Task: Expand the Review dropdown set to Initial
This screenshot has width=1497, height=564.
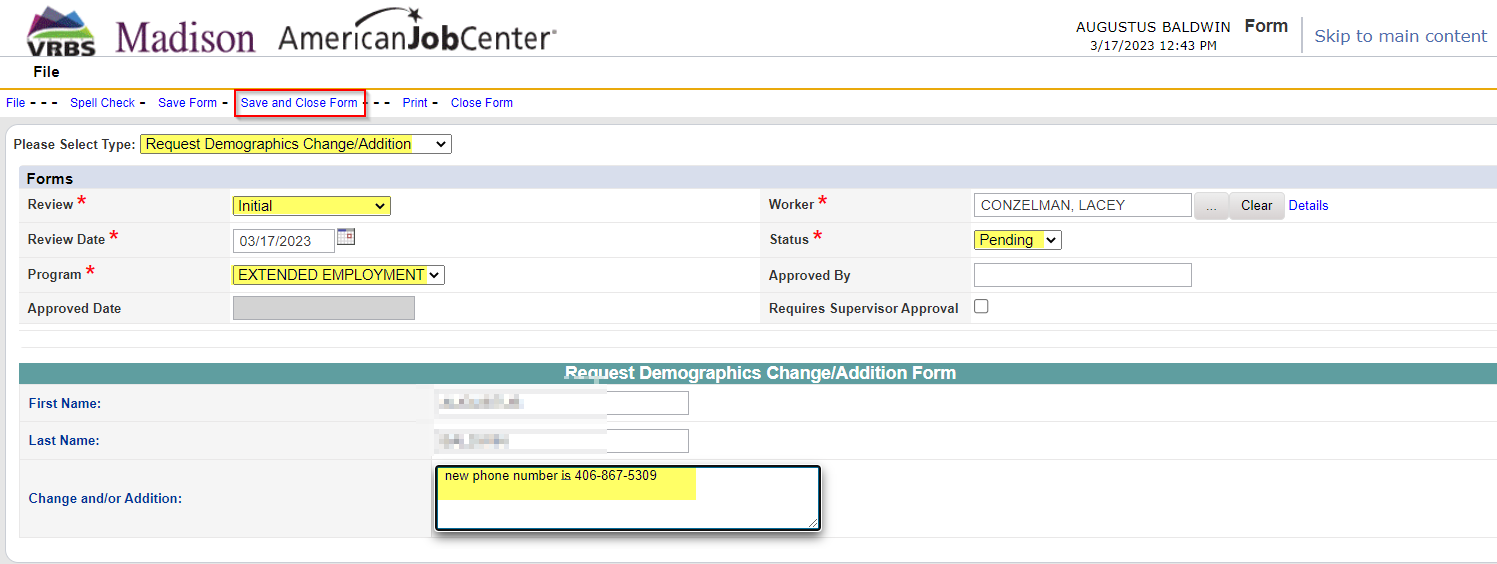Action: tap(311, 206)
